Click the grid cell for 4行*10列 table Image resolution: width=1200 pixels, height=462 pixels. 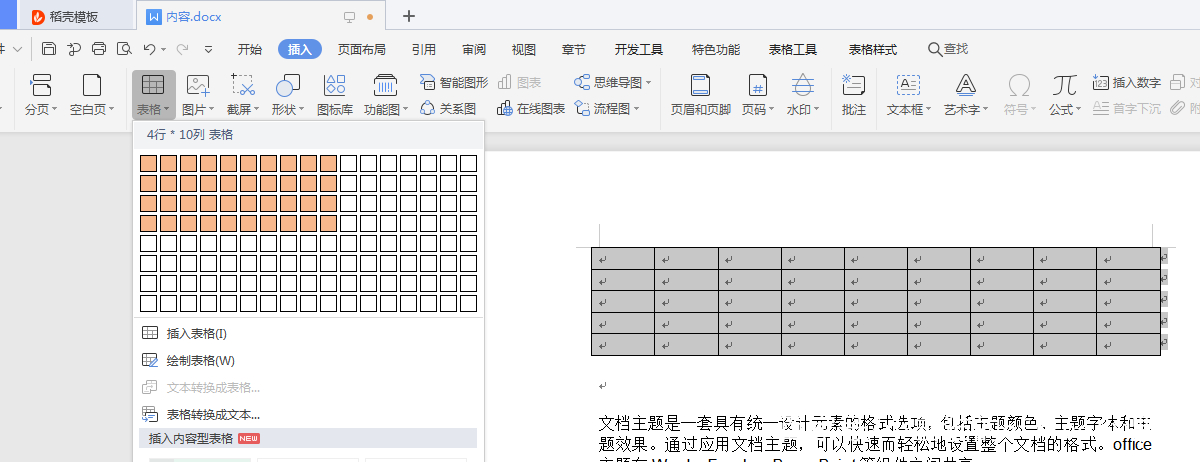(x=328, y=223)
